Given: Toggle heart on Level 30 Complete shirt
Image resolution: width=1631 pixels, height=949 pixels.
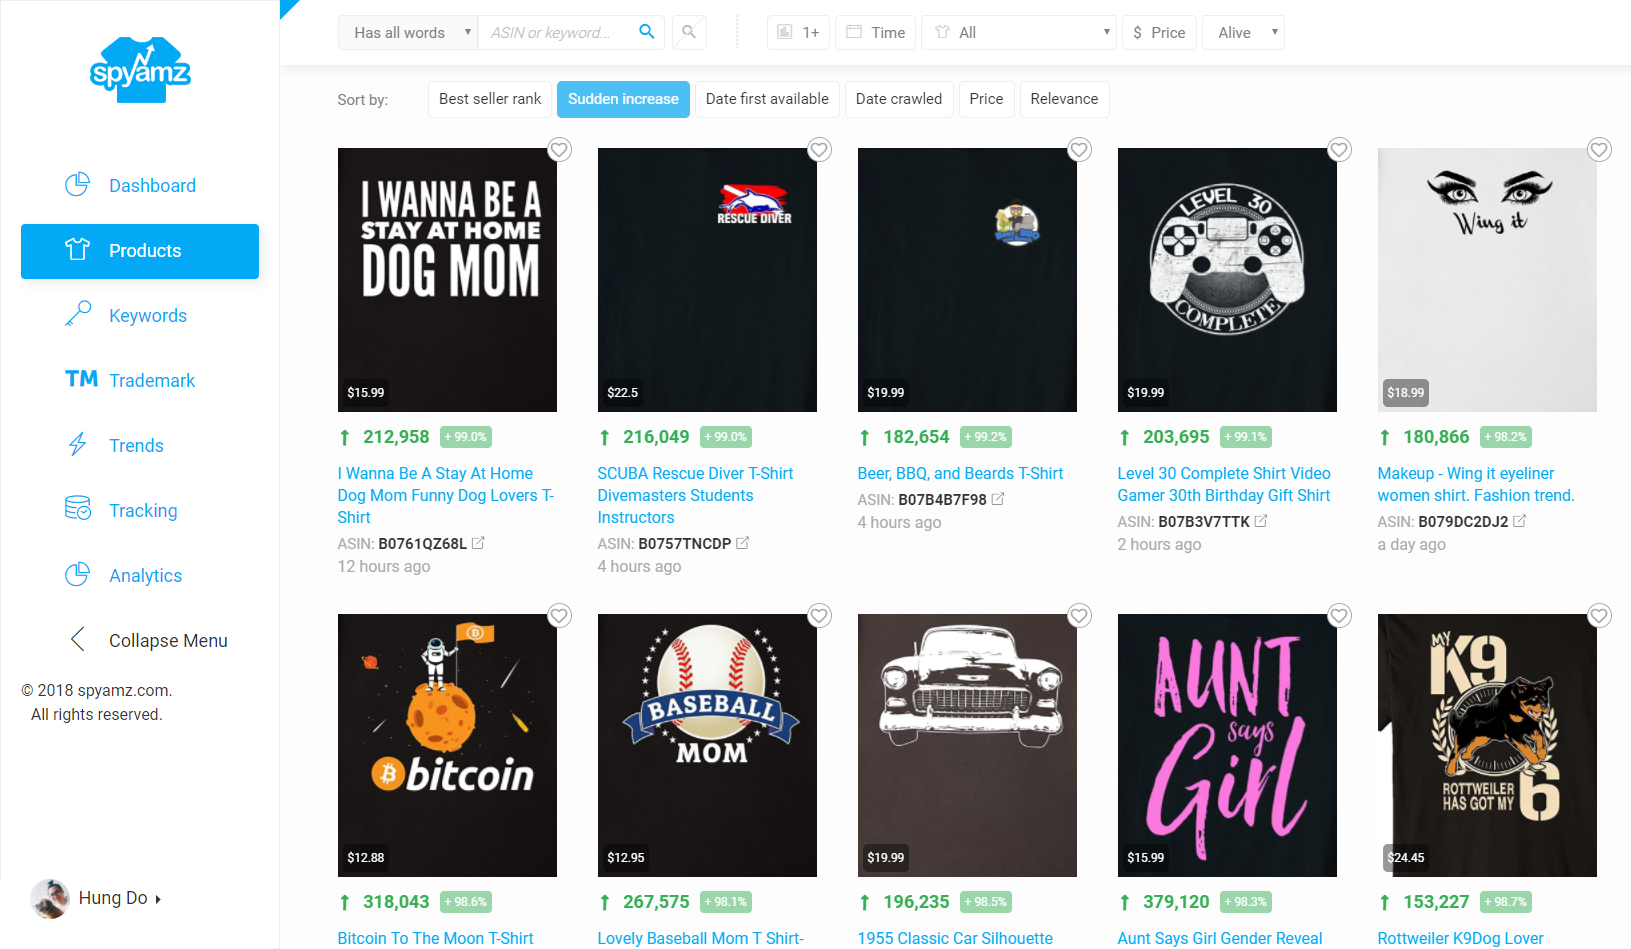Looking at the screenshot, I should [1339, 150].
